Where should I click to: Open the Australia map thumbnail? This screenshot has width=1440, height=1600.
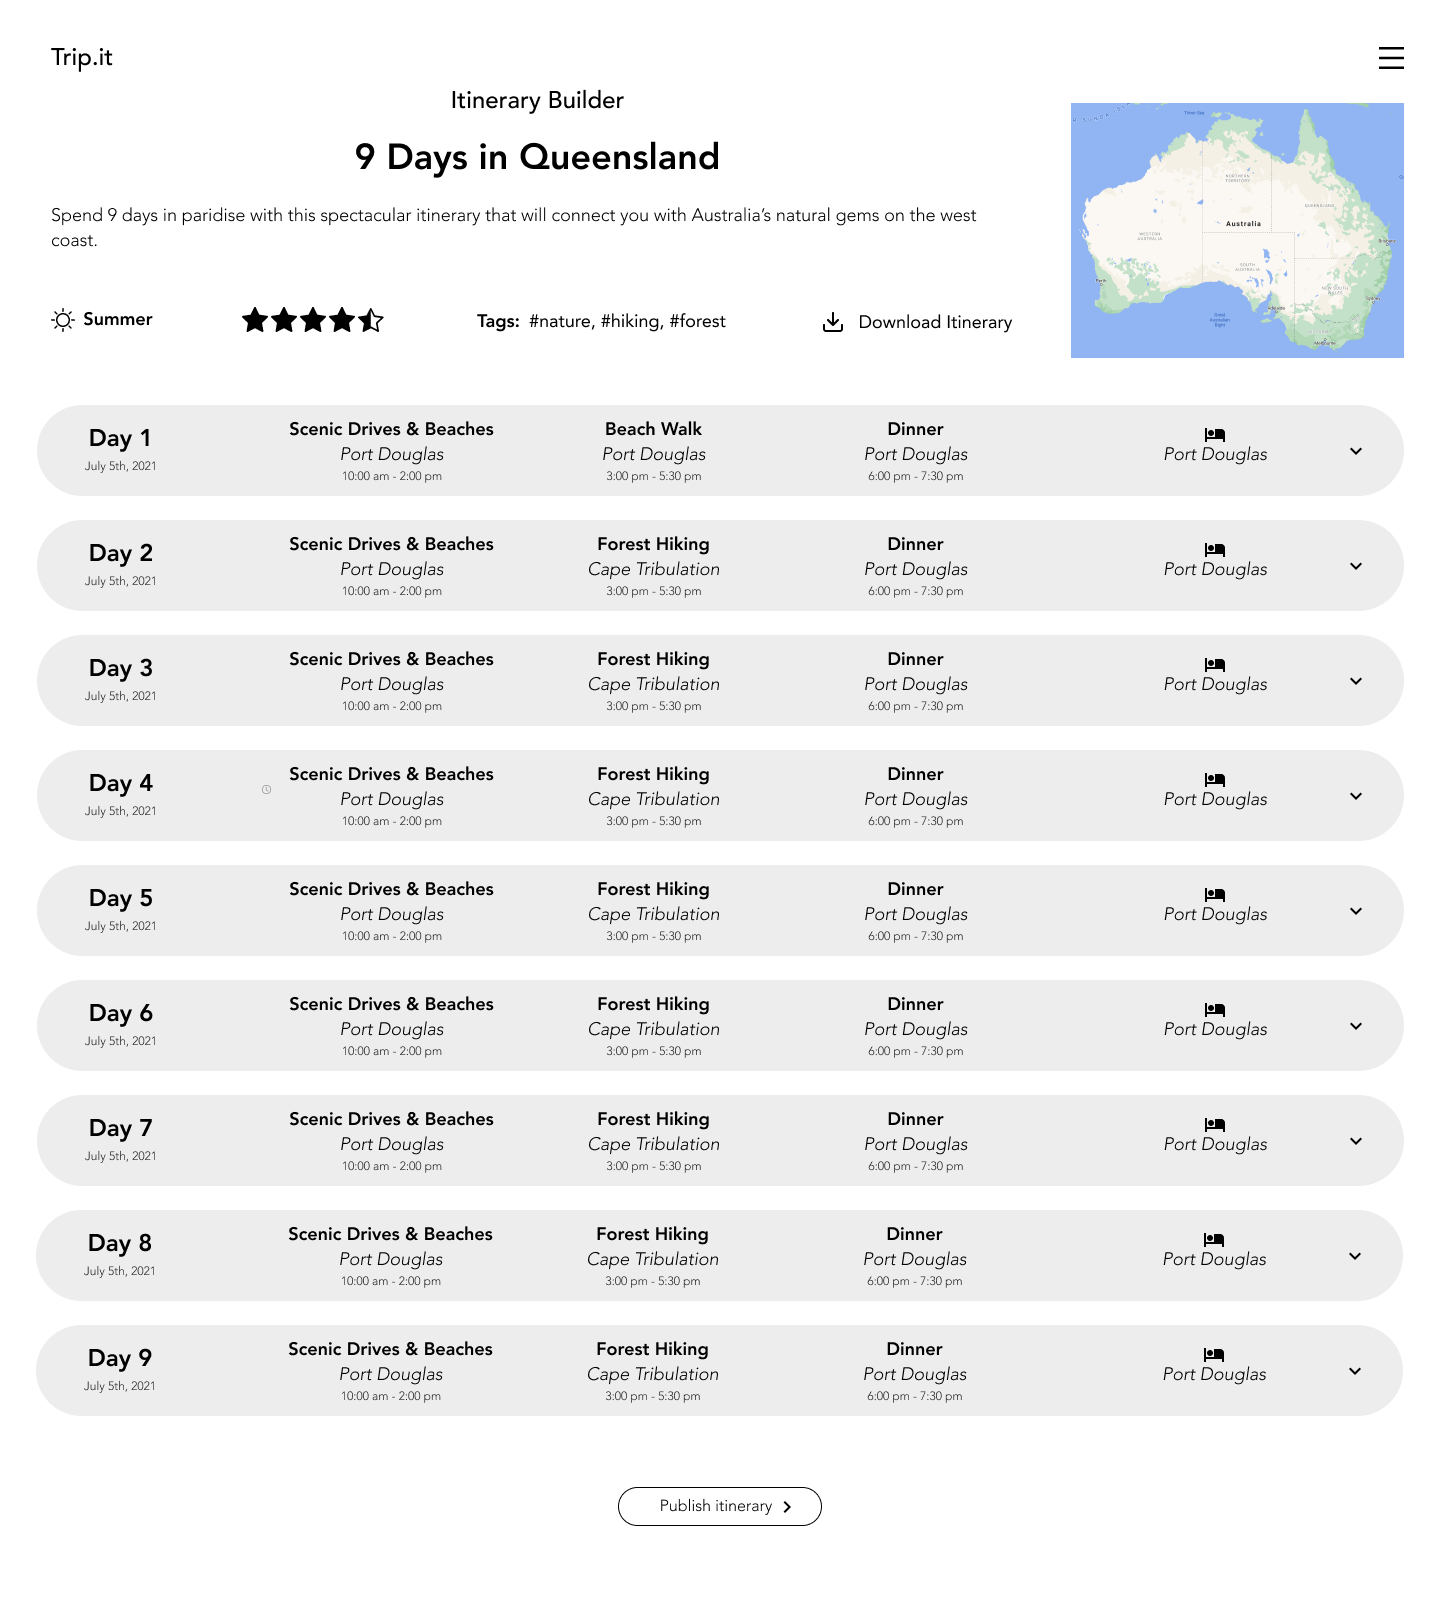tap(1237, 230)
